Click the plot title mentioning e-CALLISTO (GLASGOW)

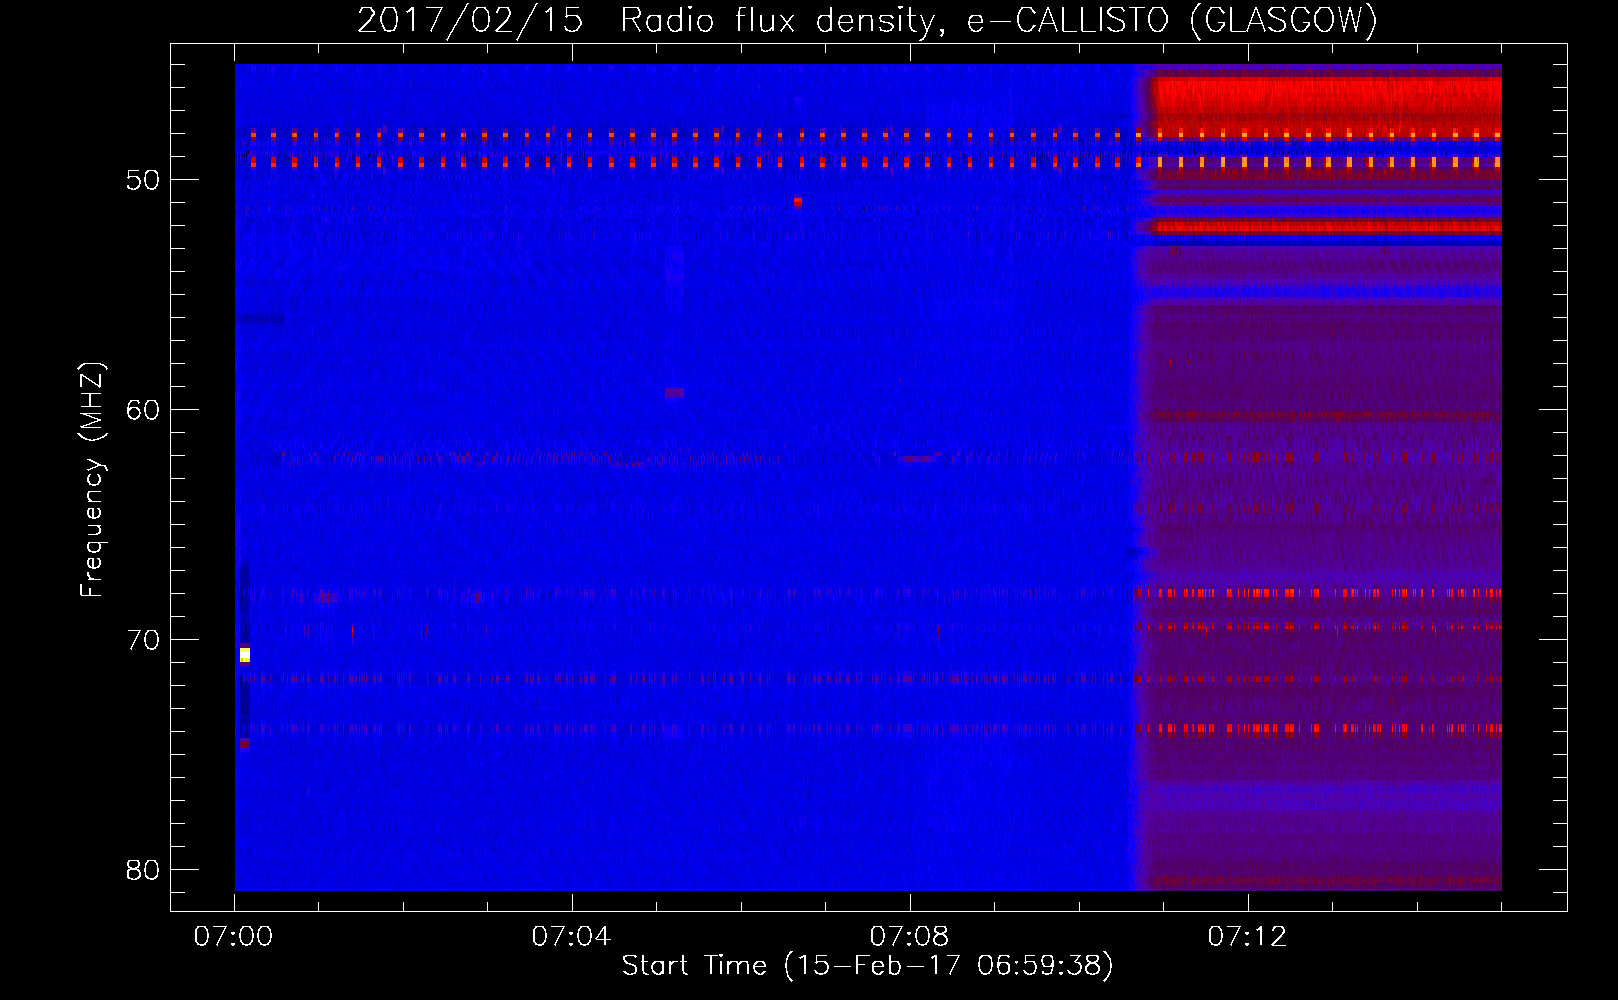tap(867, 19)
